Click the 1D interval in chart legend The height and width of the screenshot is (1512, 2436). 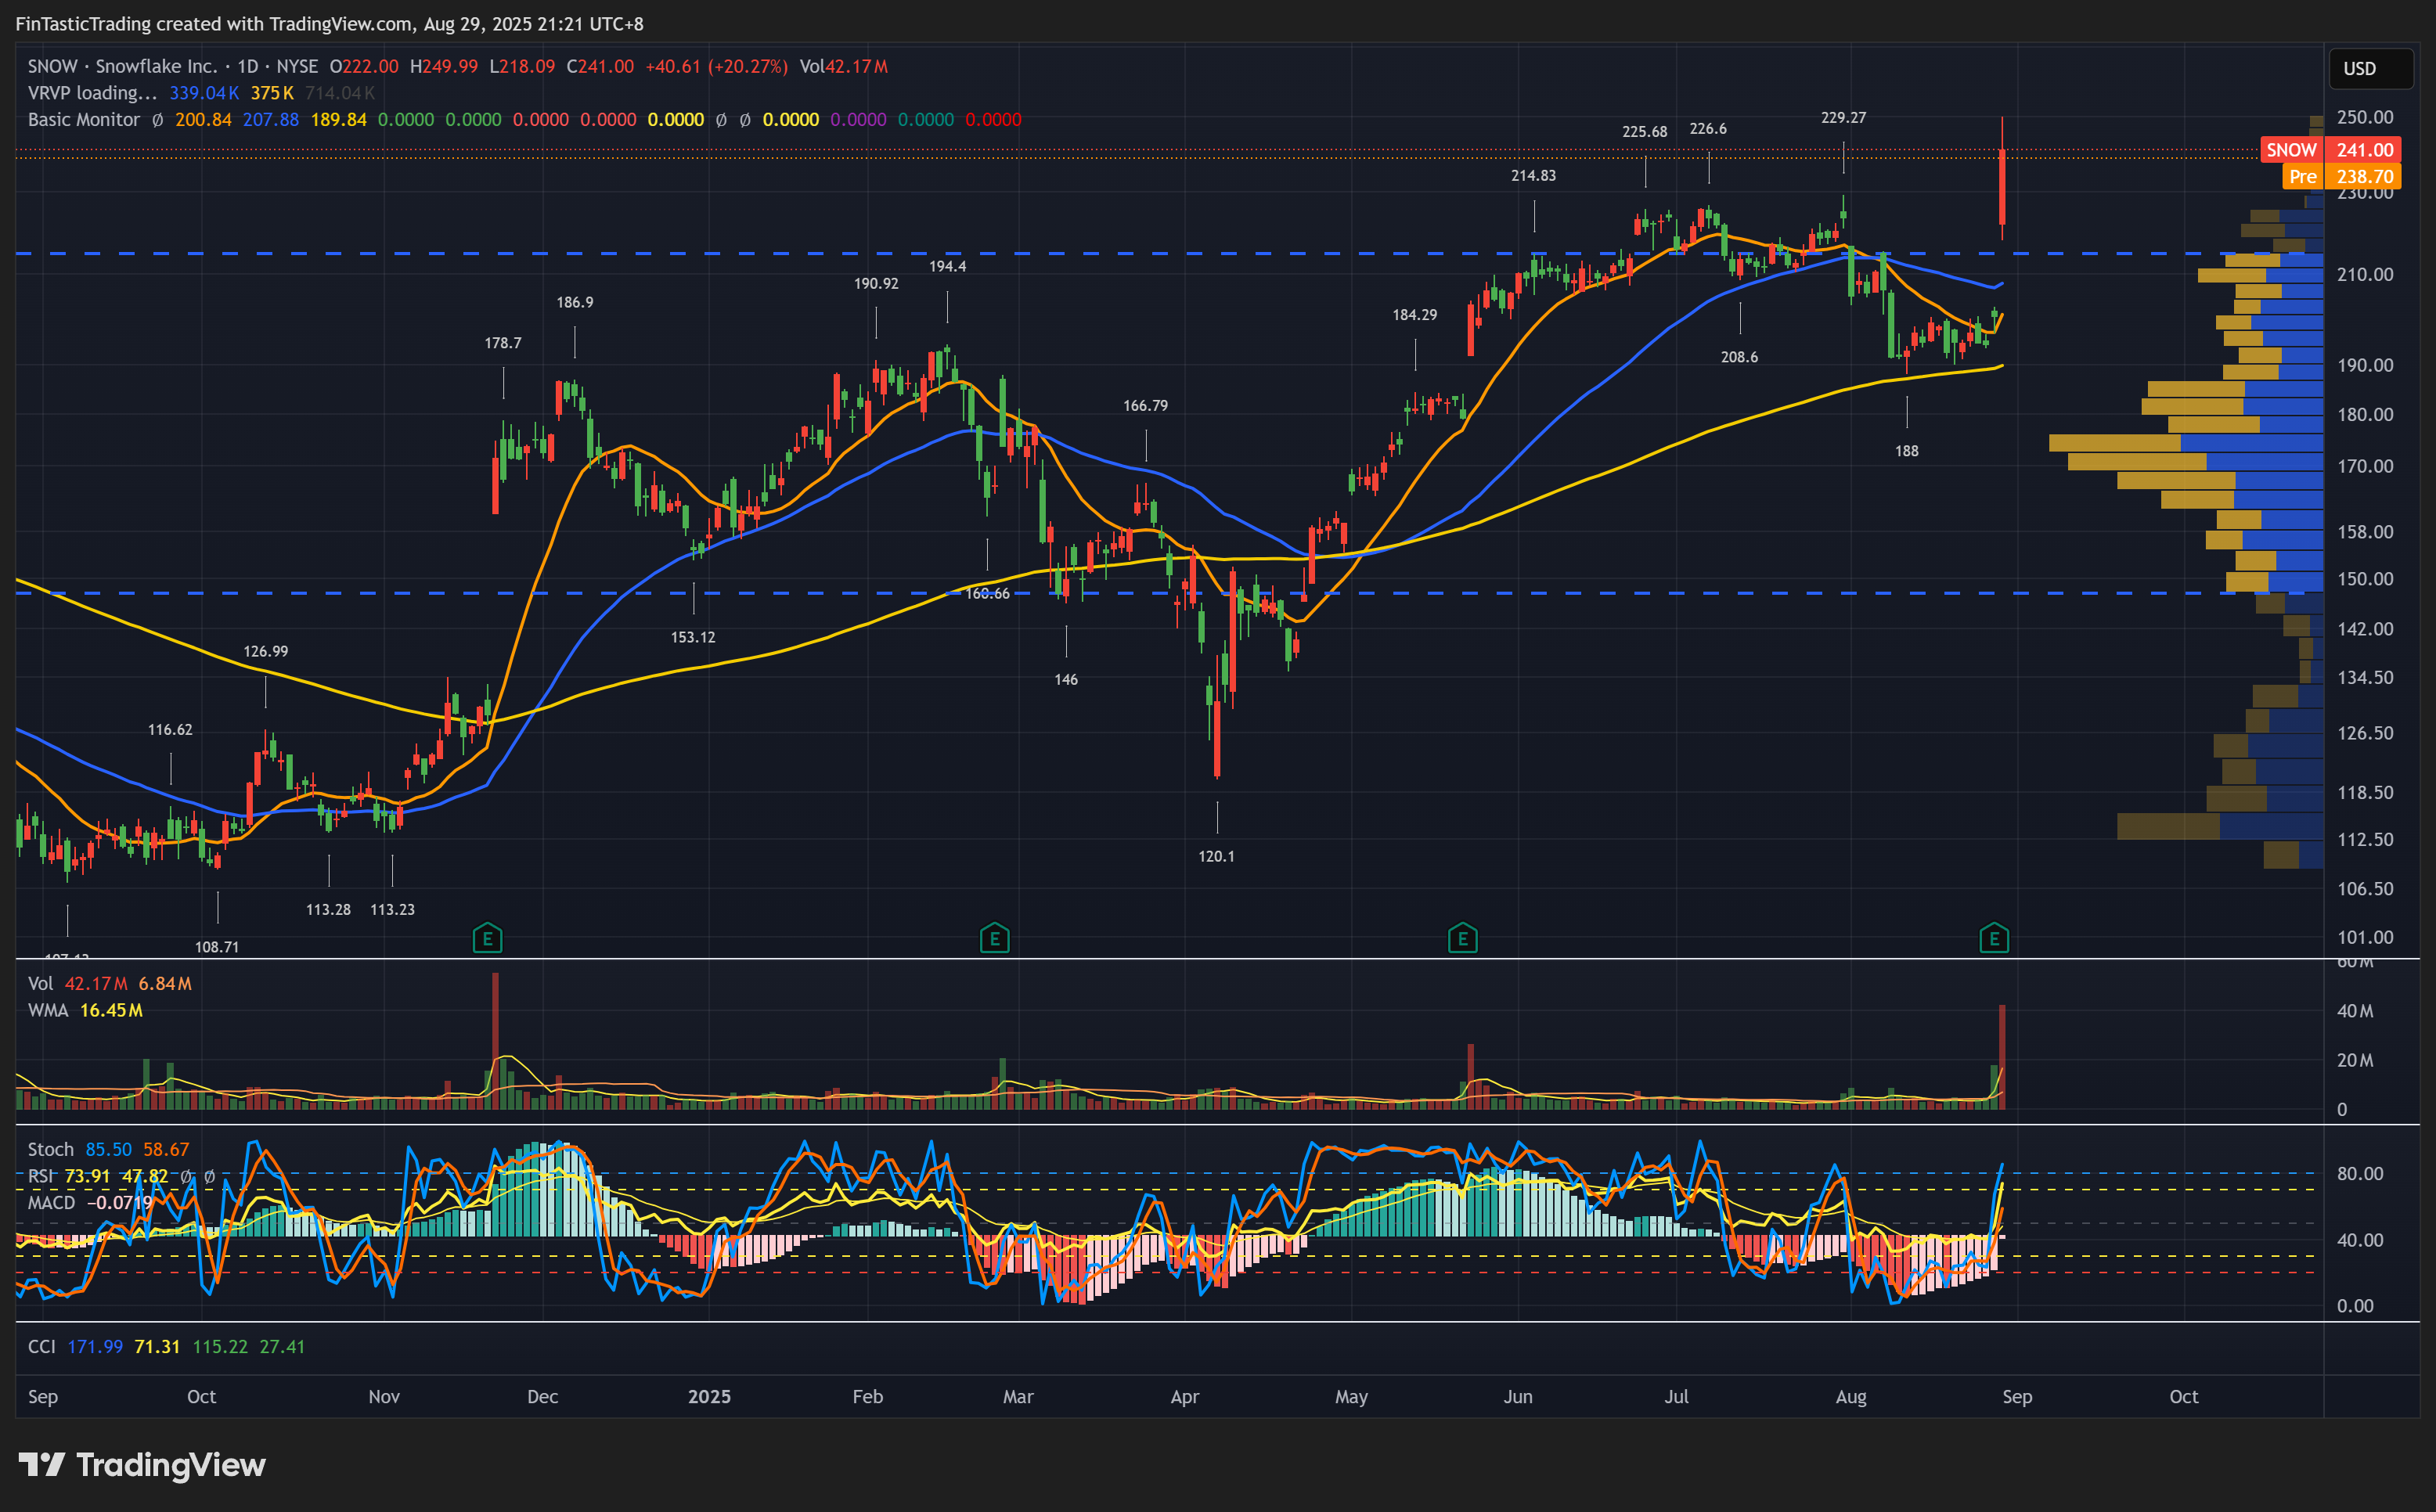(x=247, y=66)
